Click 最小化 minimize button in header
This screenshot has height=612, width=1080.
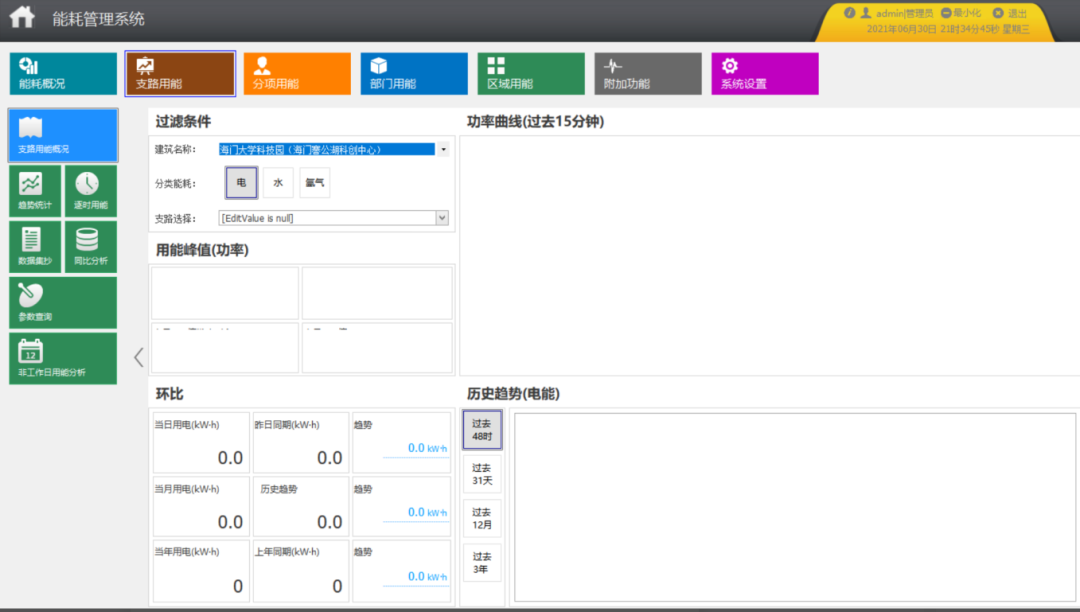[961, 13]
